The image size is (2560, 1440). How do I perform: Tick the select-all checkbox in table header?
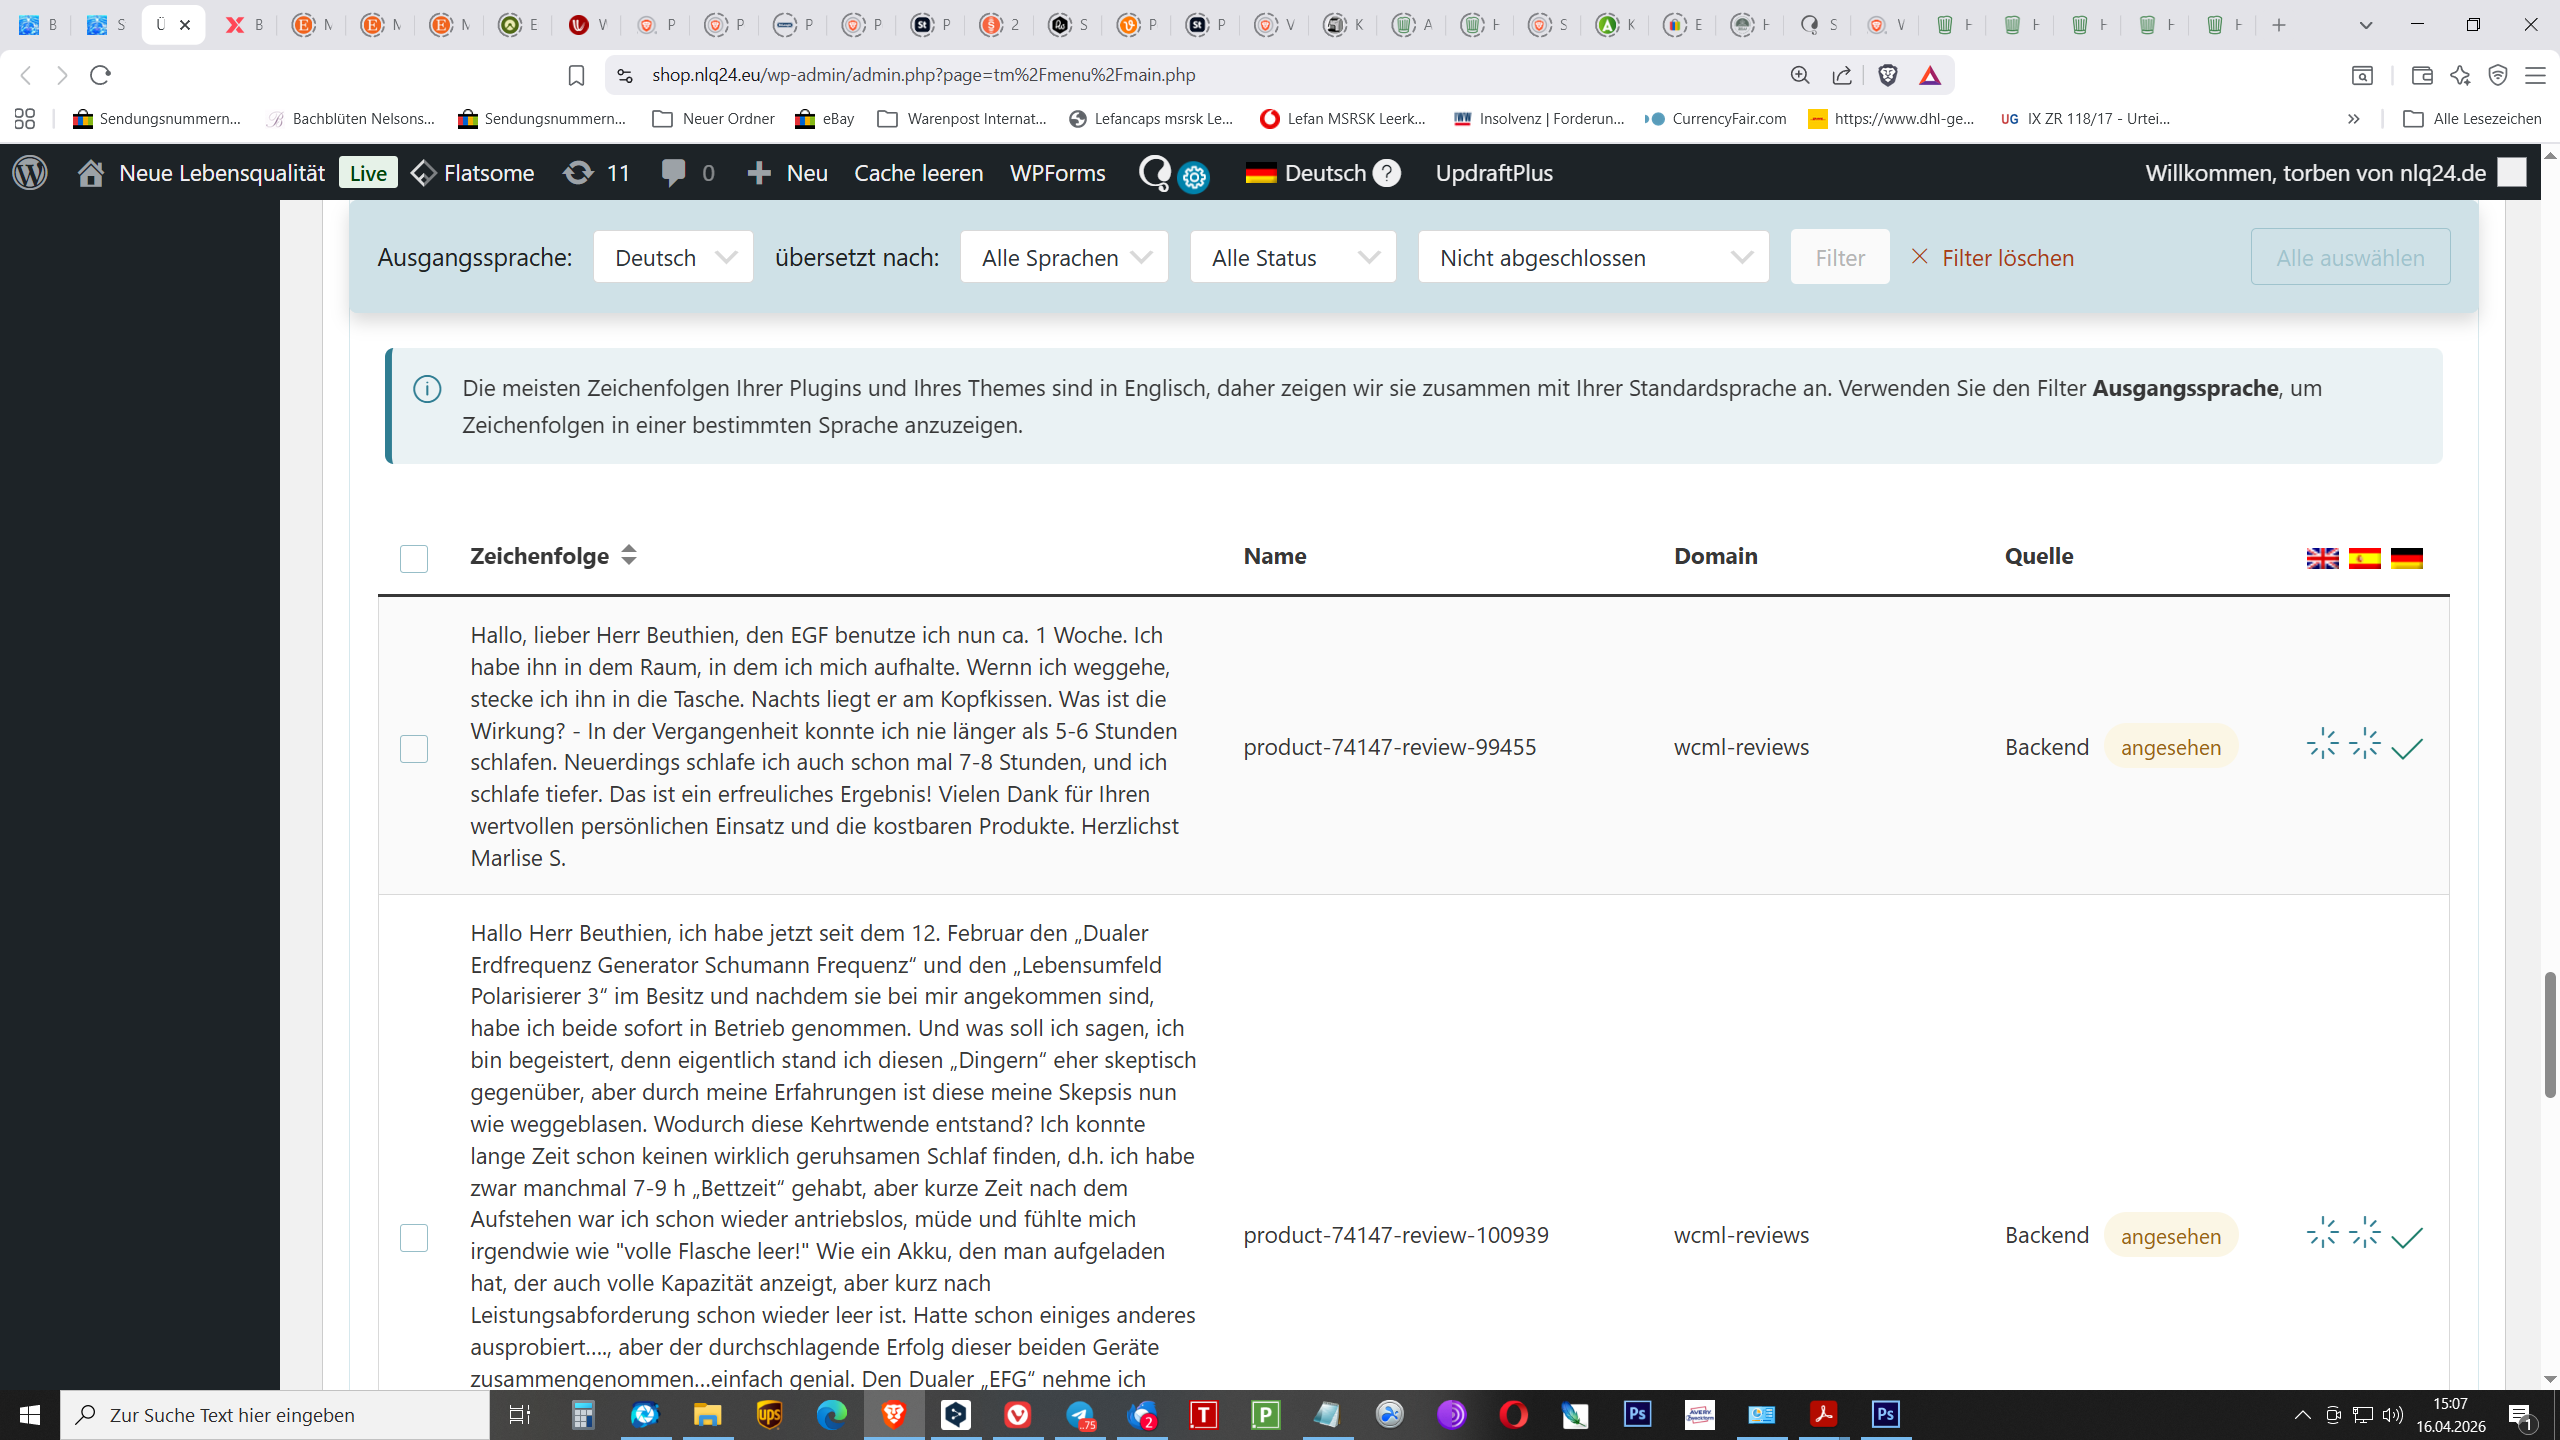point(414,558)
